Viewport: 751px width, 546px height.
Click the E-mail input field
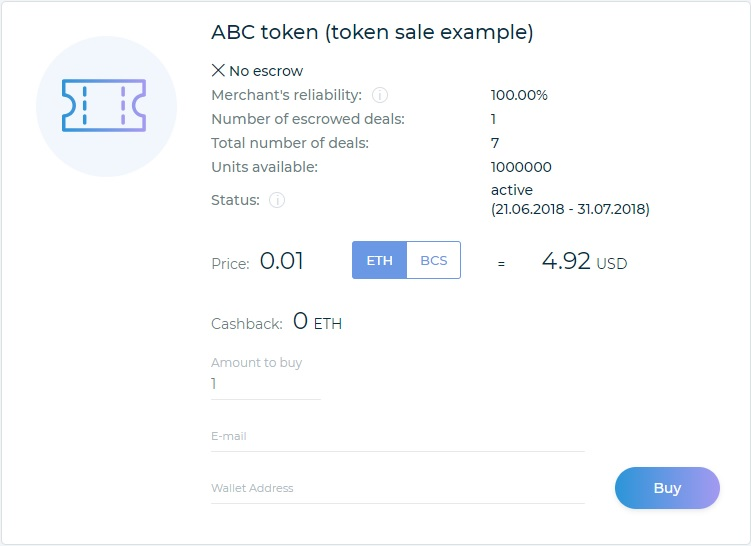click(397, 437)
